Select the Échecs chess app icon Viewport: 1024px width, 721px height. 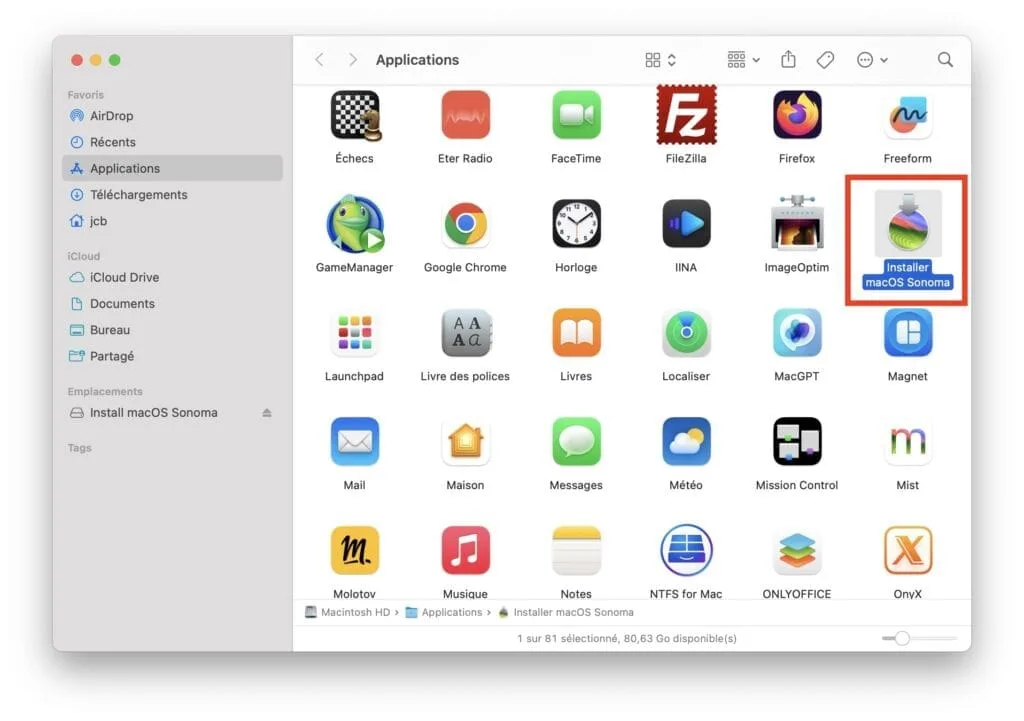[355, 116]
